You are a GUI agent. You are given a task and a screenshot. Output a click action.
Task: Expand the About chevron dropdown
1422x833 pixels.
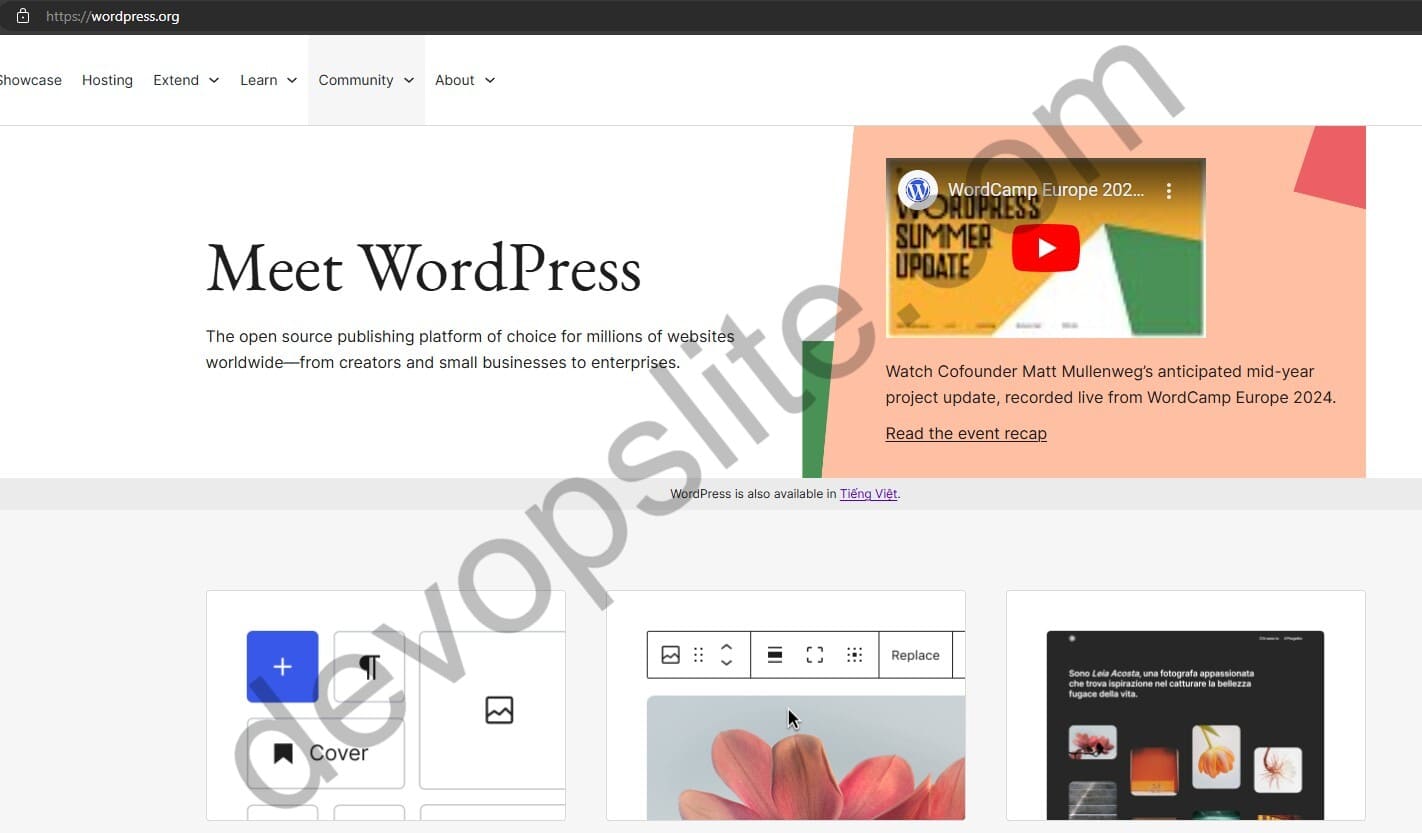490,80
